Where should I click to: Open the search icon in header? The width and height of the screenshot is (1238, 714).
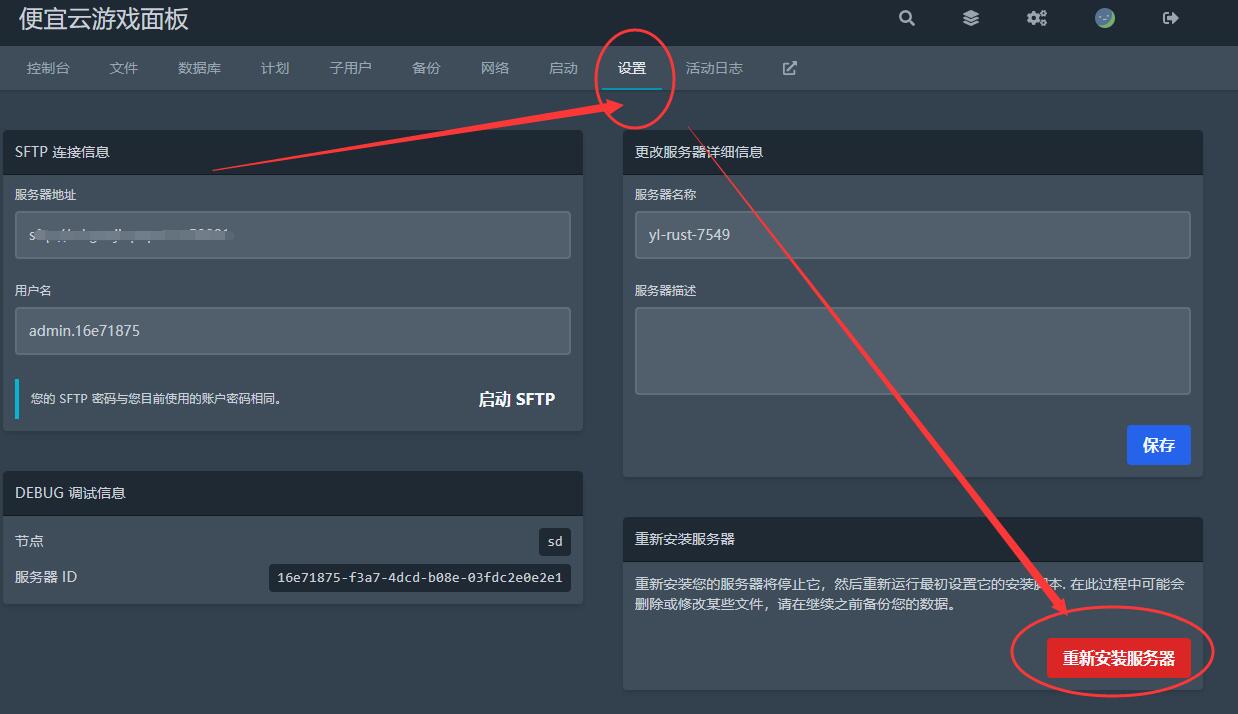907,18
